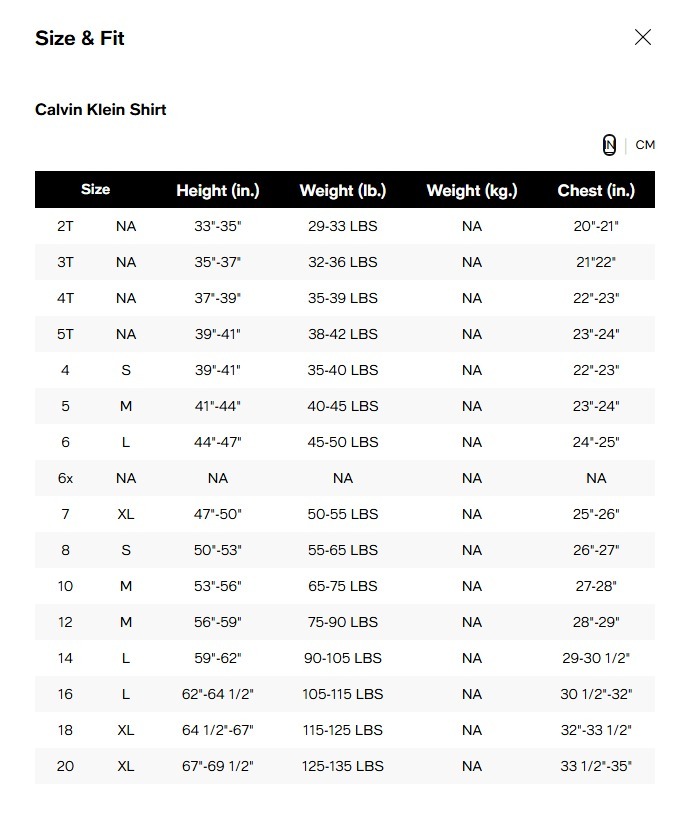Select the IN unit option
Screen dimensions: 686x823
(x=609, y=145)
